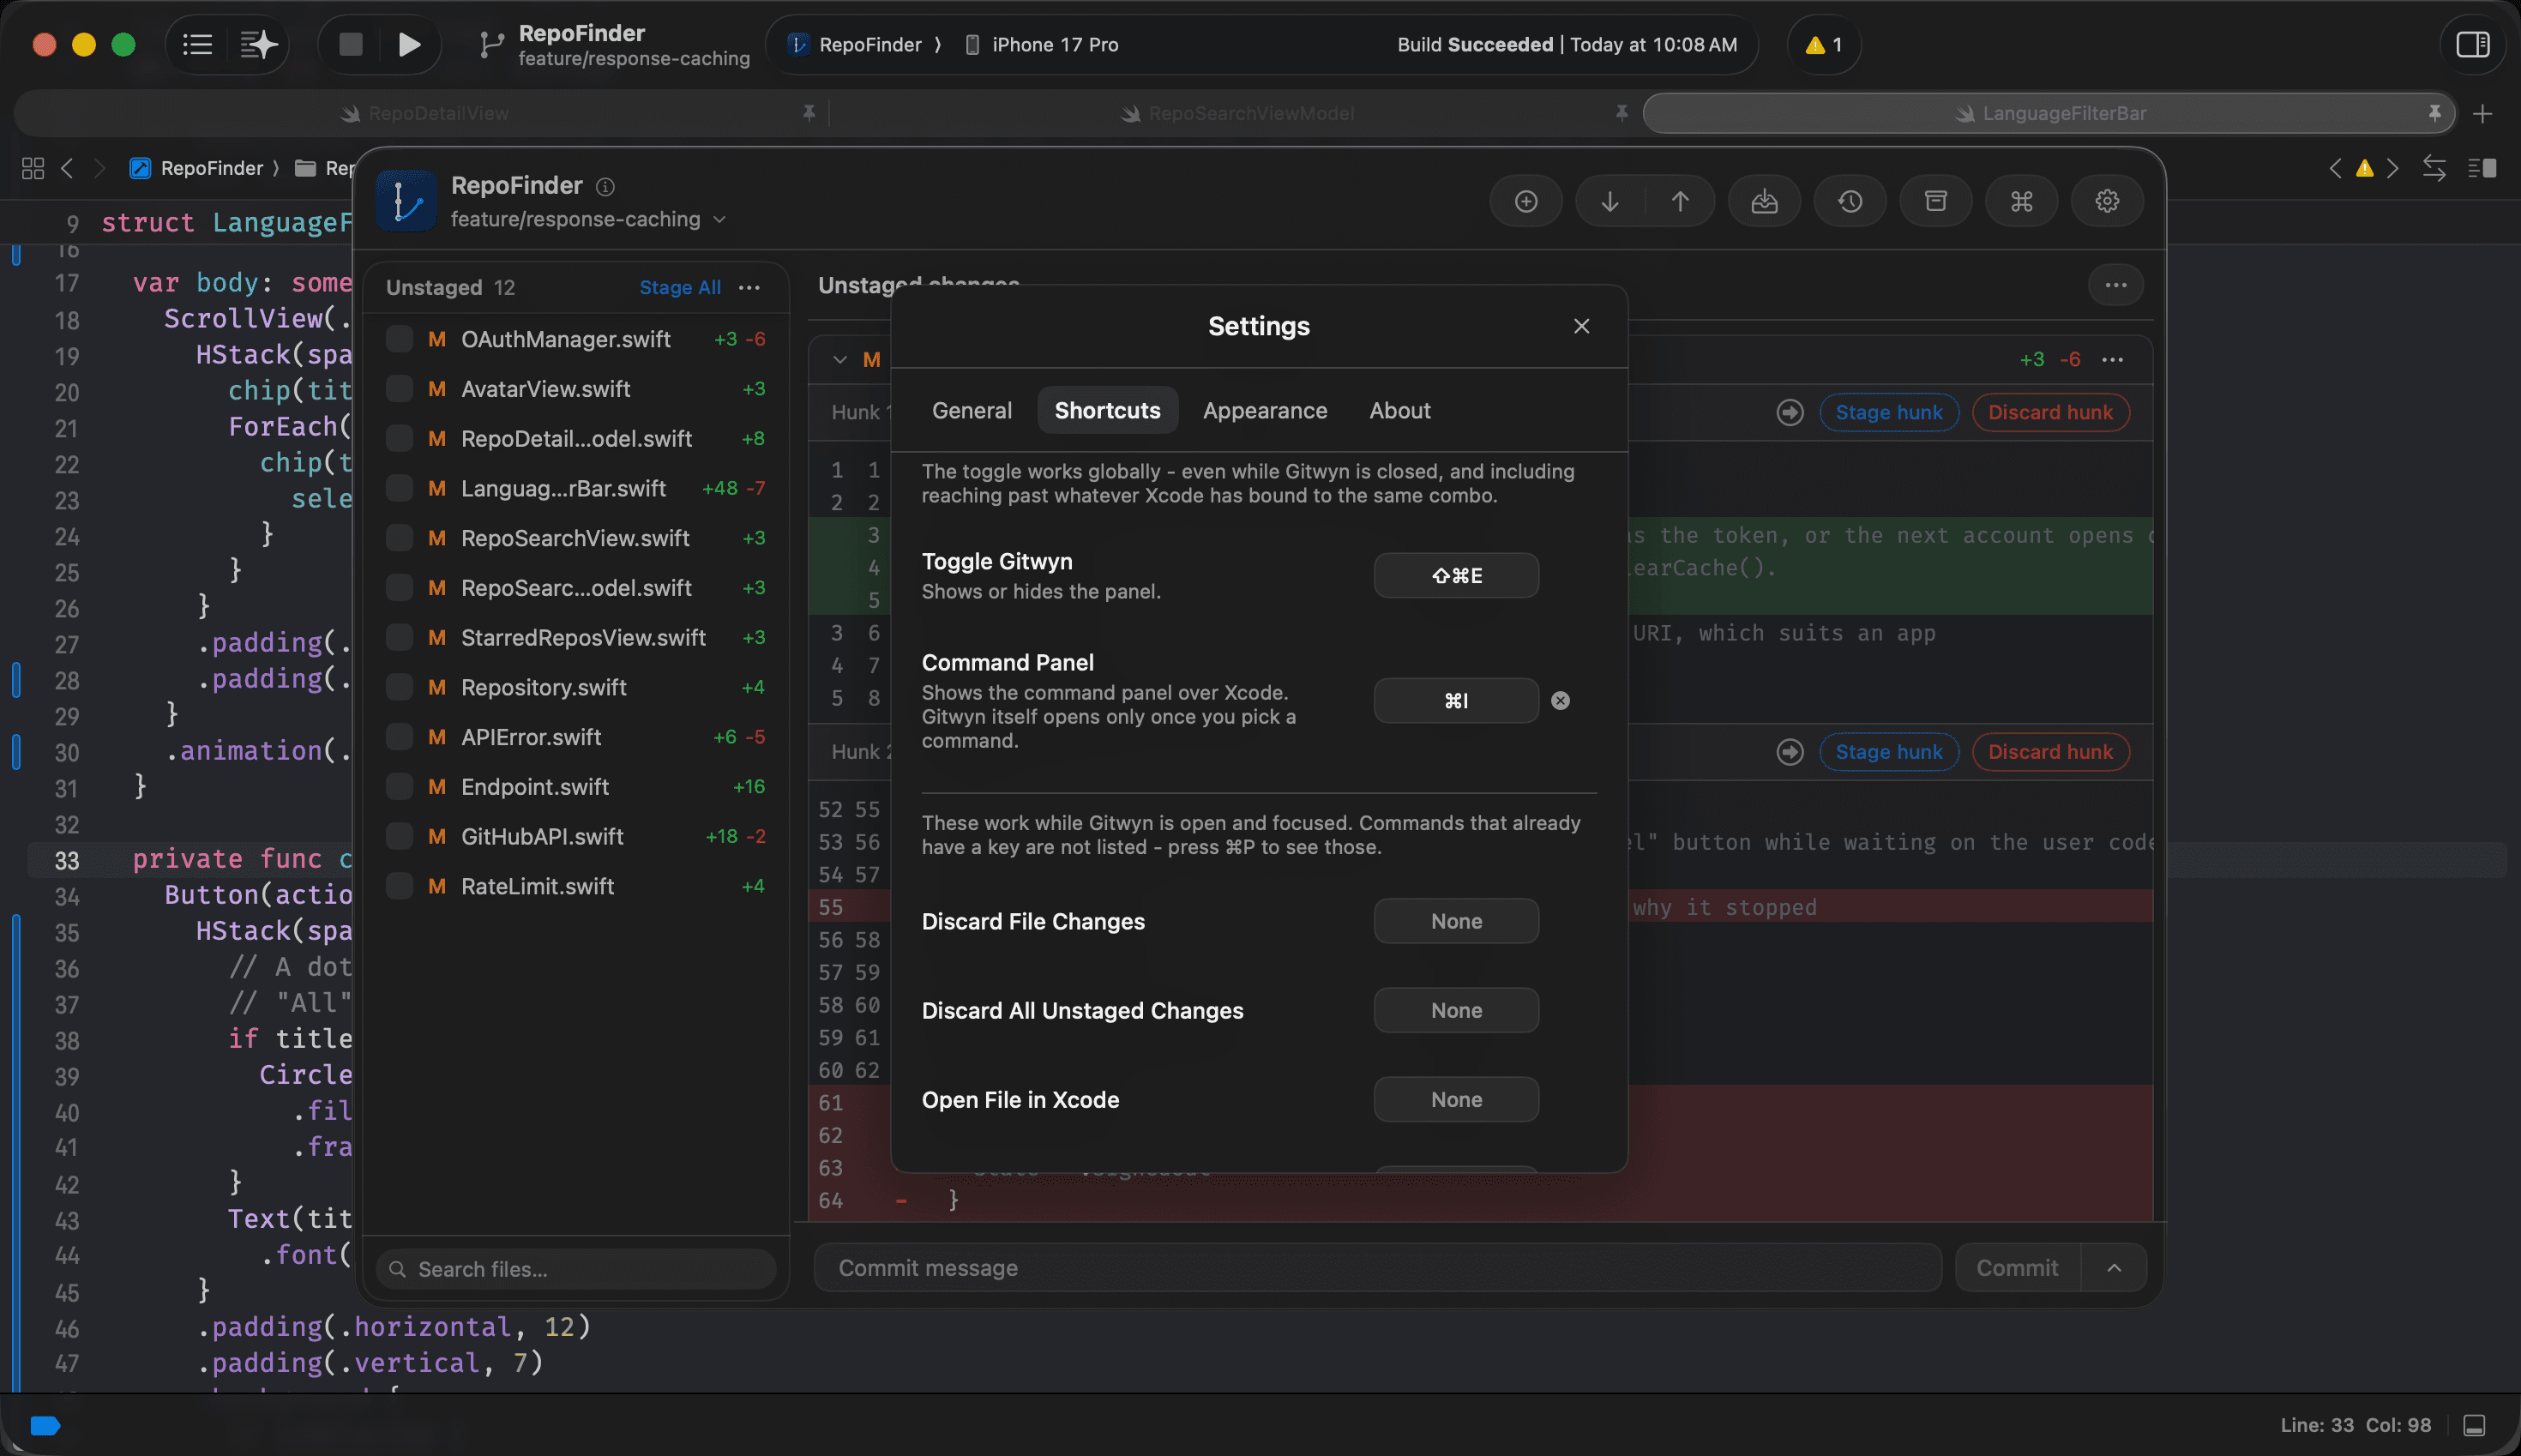Viewport: 2521px width, 1456px height.
Task: Collapse the diff file chevron next to M
Action: click(840, 360)
